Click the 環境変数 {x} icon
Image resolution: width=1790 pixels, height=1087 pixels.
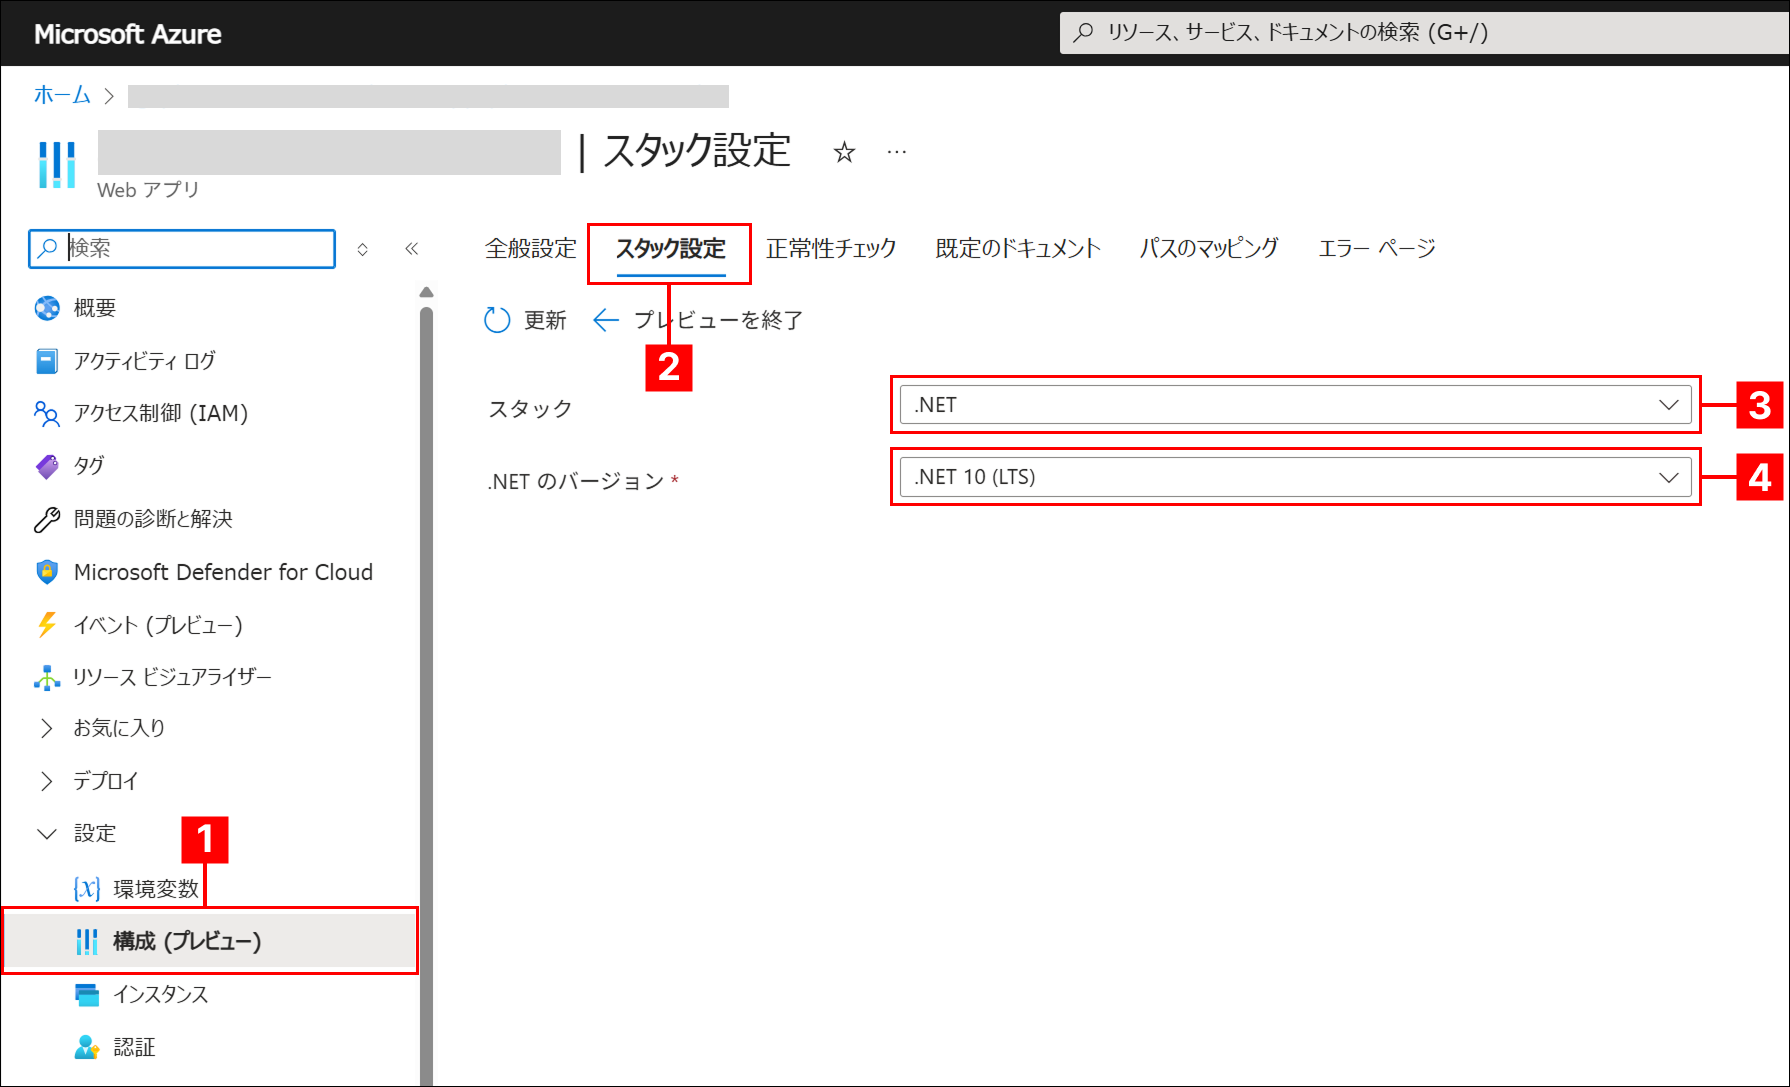tap(87, 888)
